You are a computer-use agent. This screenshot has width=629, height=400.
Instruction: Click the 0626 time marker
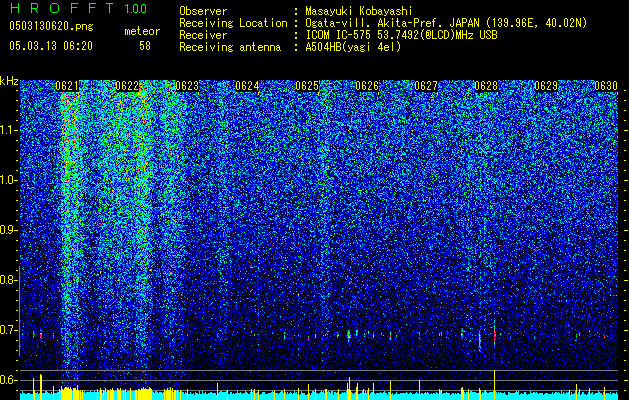[367, 86]
